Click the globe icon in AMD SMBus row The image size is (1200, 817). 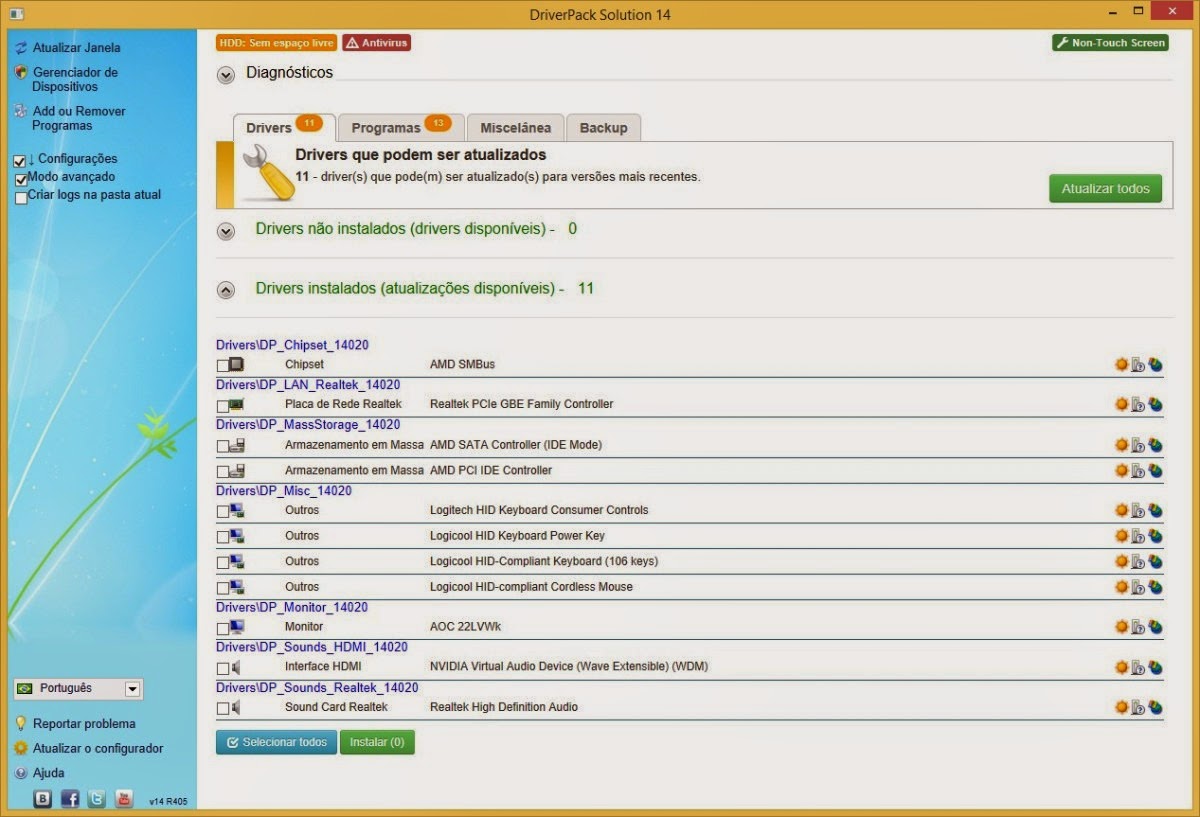[1155, 364]
